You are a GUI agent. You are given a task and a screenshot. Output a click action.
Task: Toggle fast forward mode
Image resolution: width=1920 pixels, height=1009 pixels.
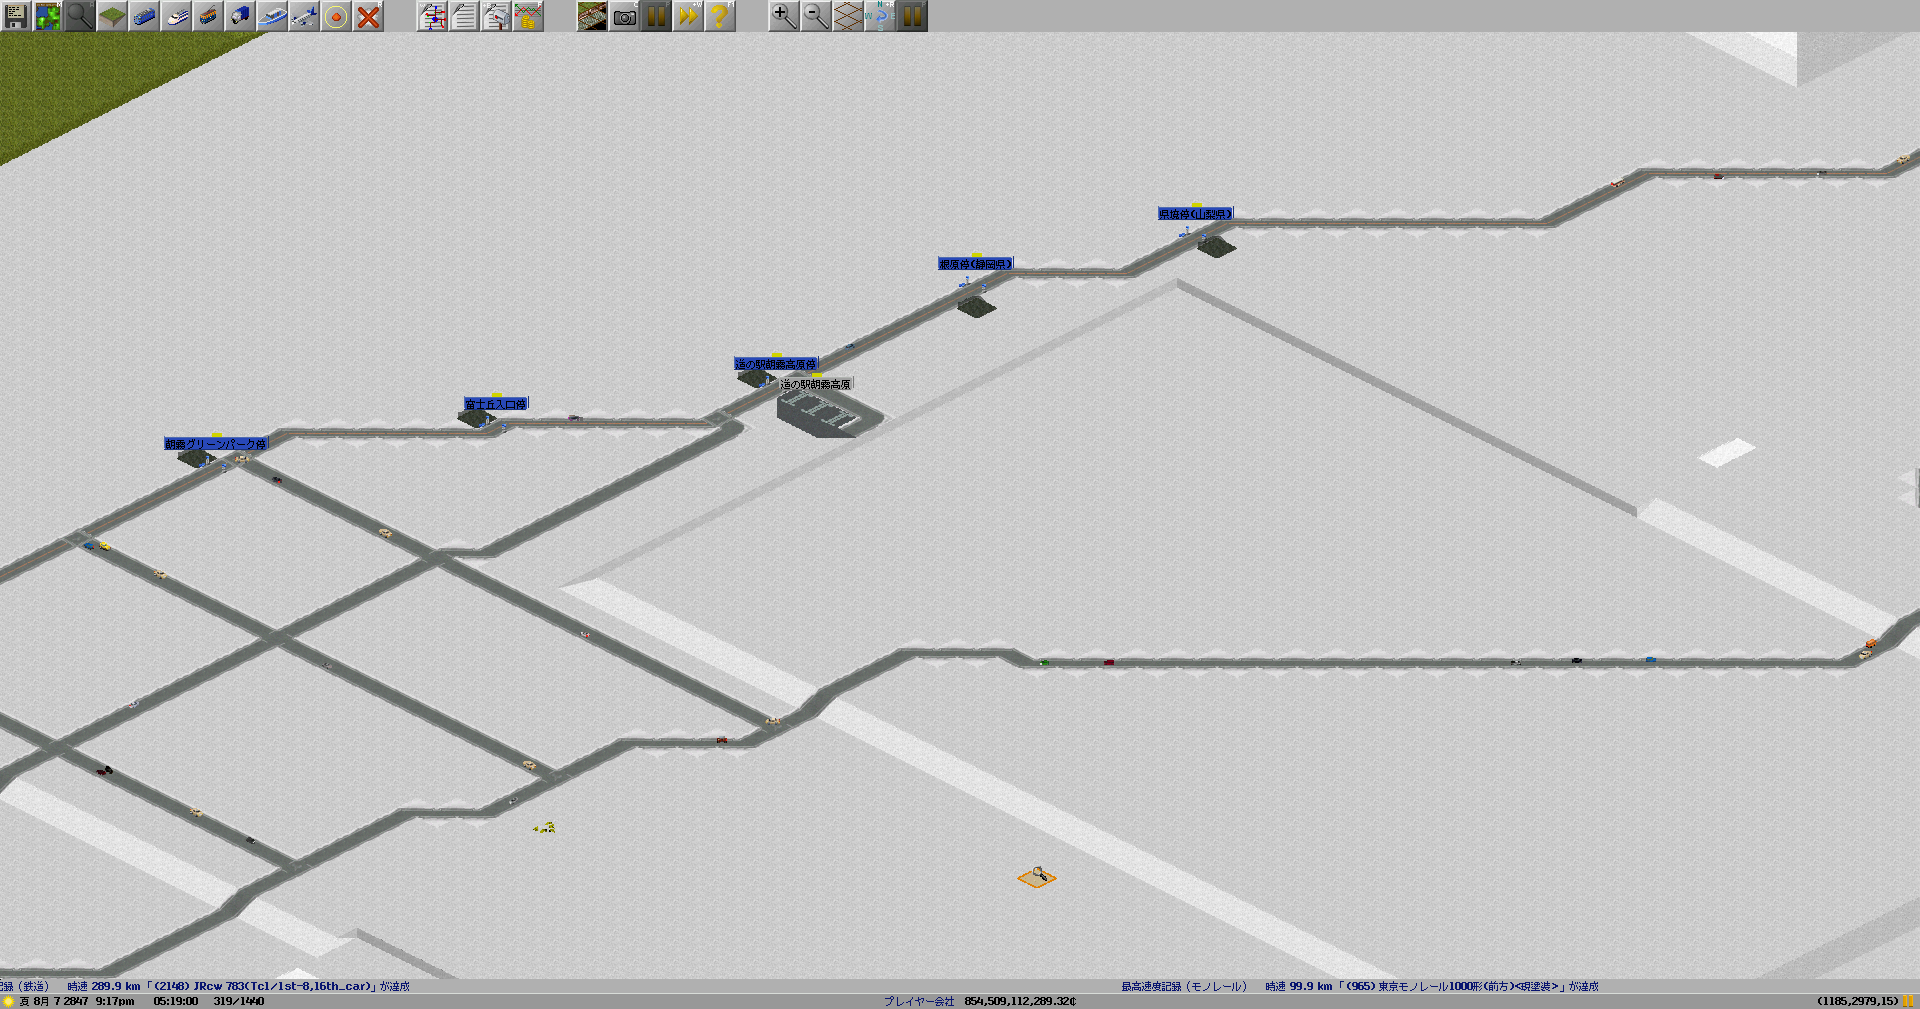[x=688, y=16]
